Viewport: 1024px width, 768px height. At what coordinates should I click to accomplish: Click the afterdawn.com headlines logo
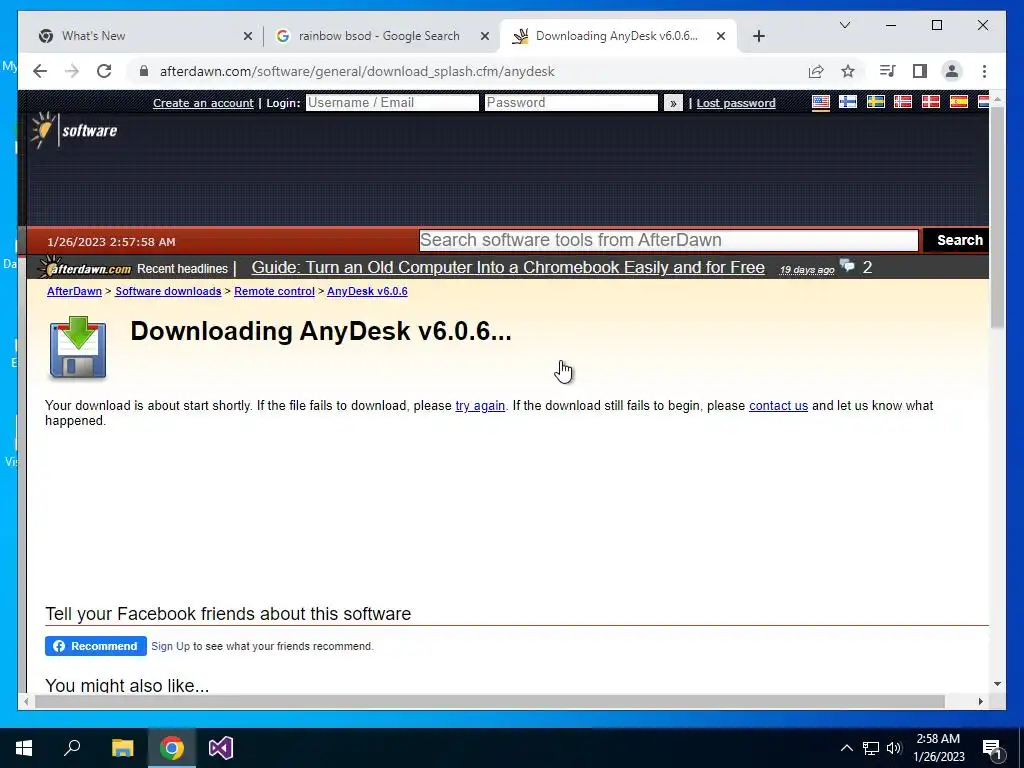tap(84, 267)
